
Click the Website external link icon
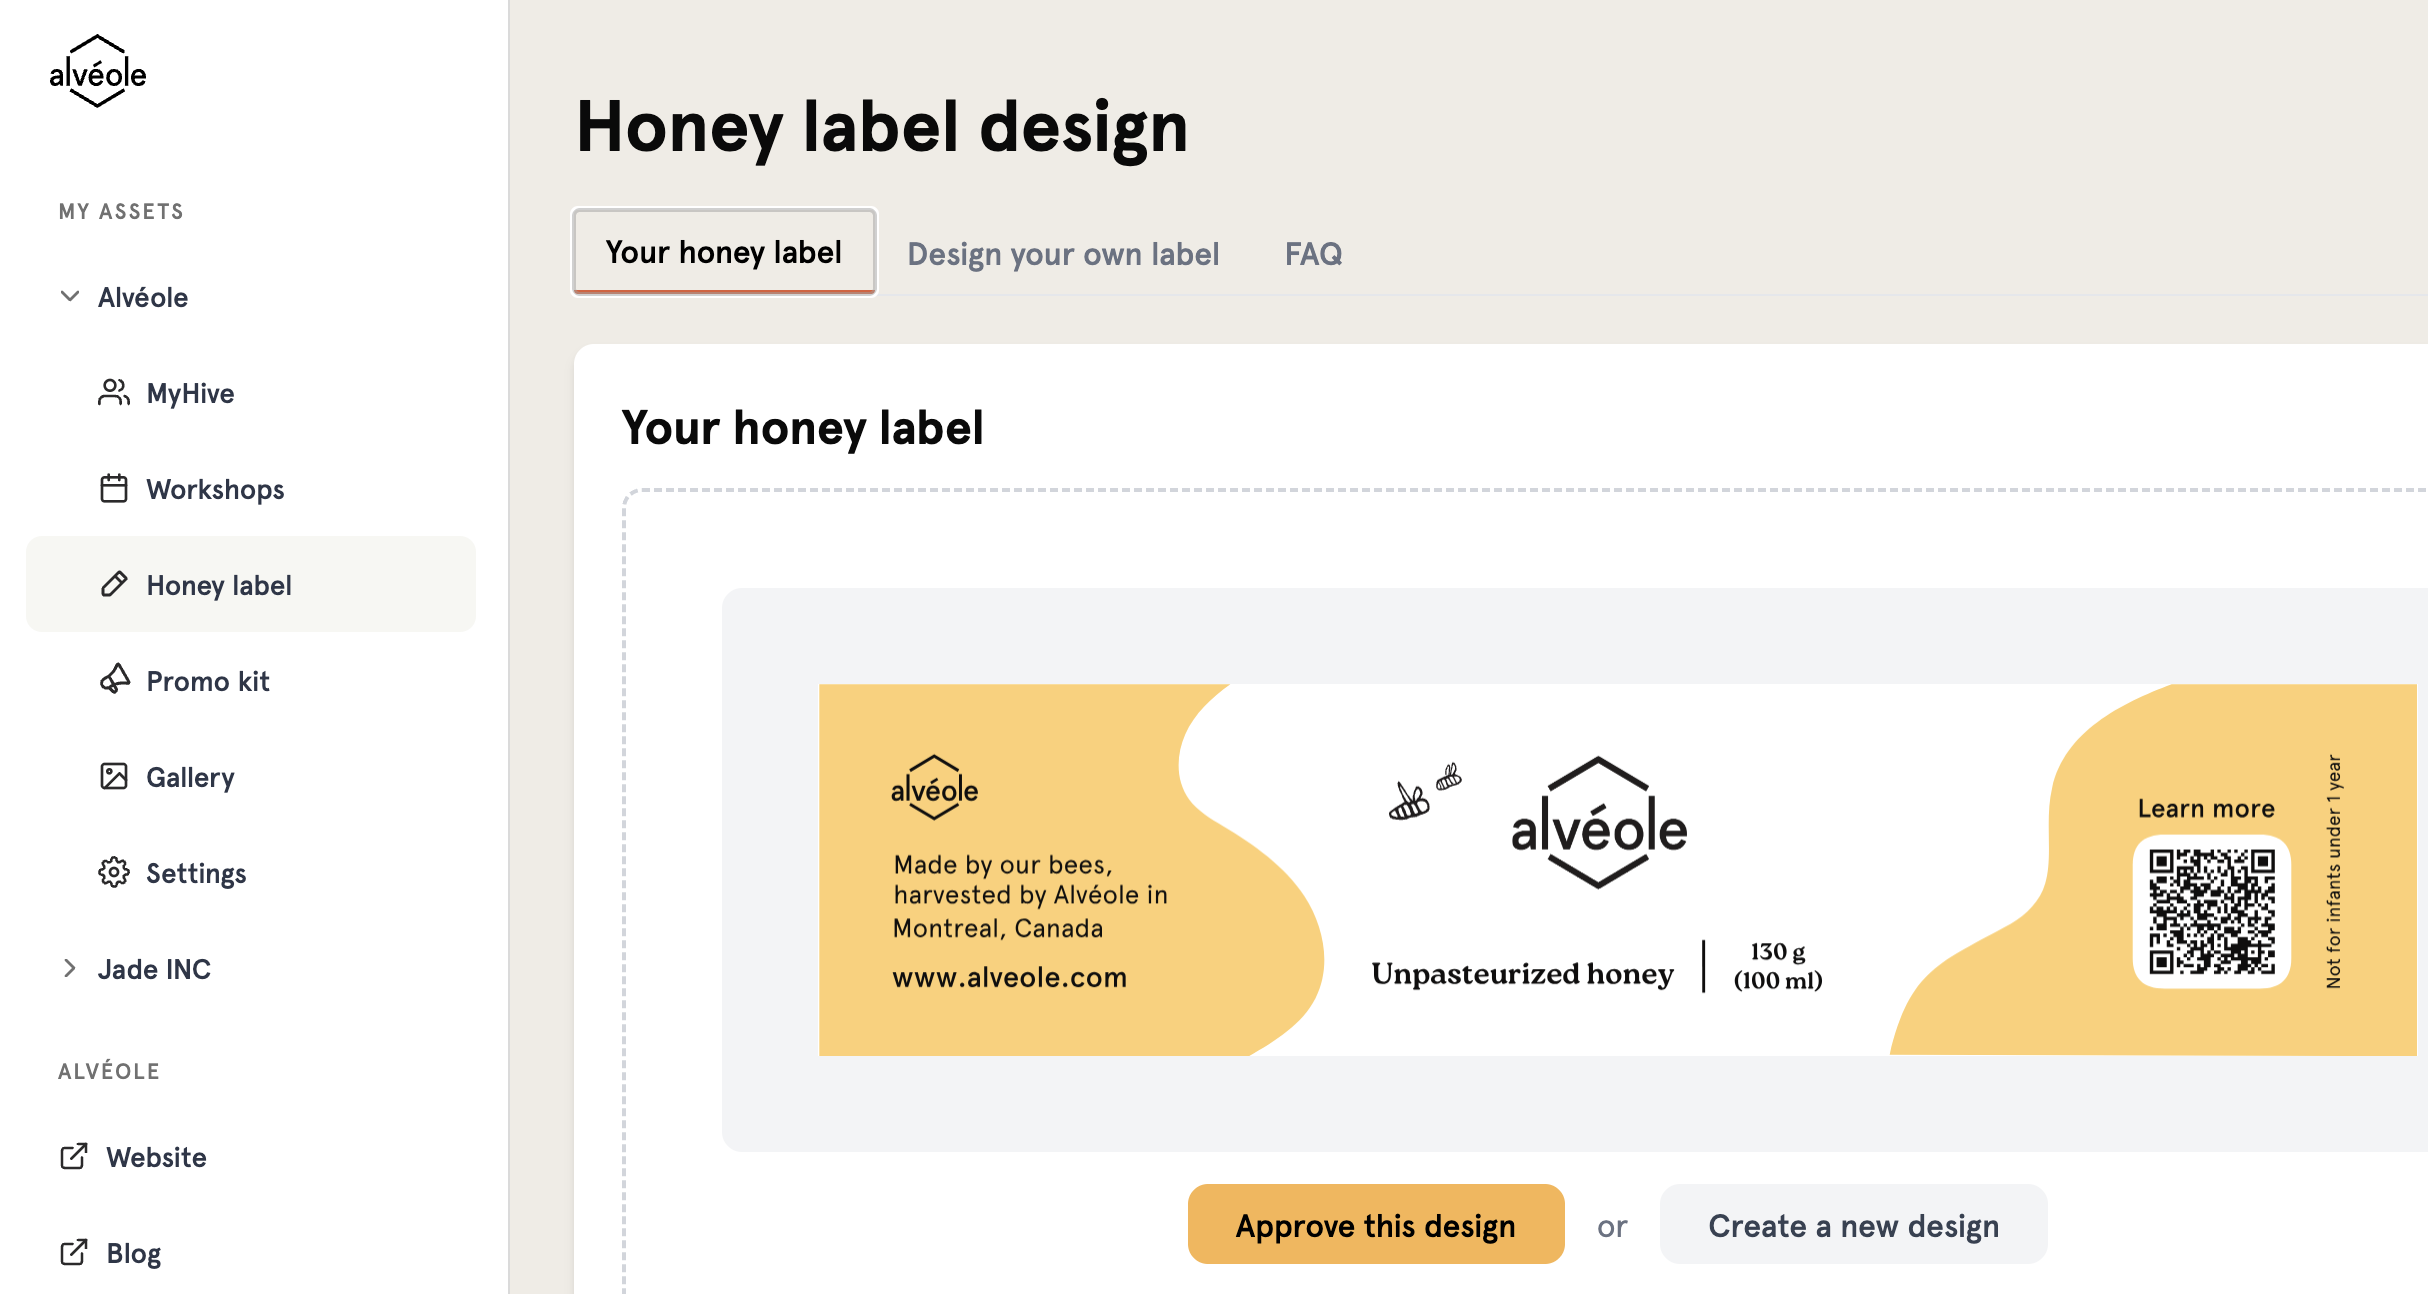[74, 1156]
